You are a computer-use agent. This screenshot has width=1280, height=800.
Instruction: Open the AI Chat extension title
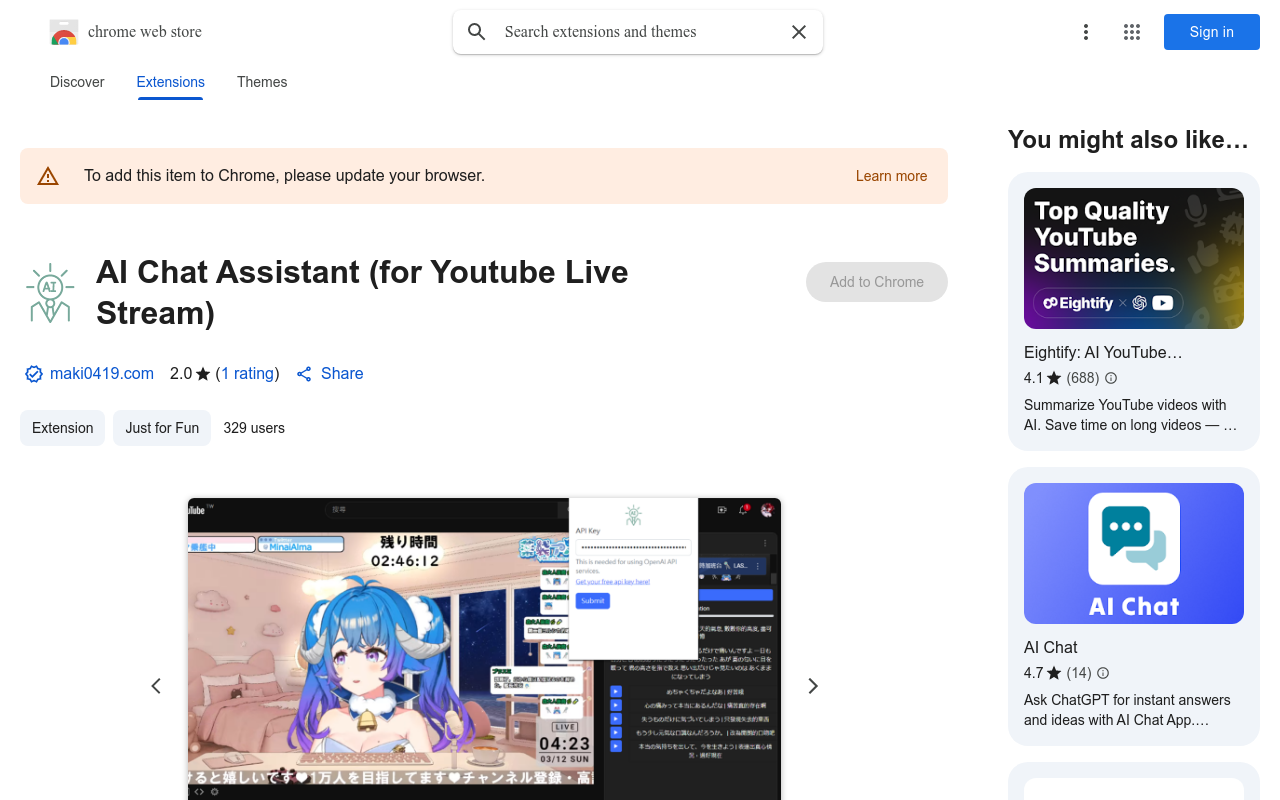[1051, 648]
